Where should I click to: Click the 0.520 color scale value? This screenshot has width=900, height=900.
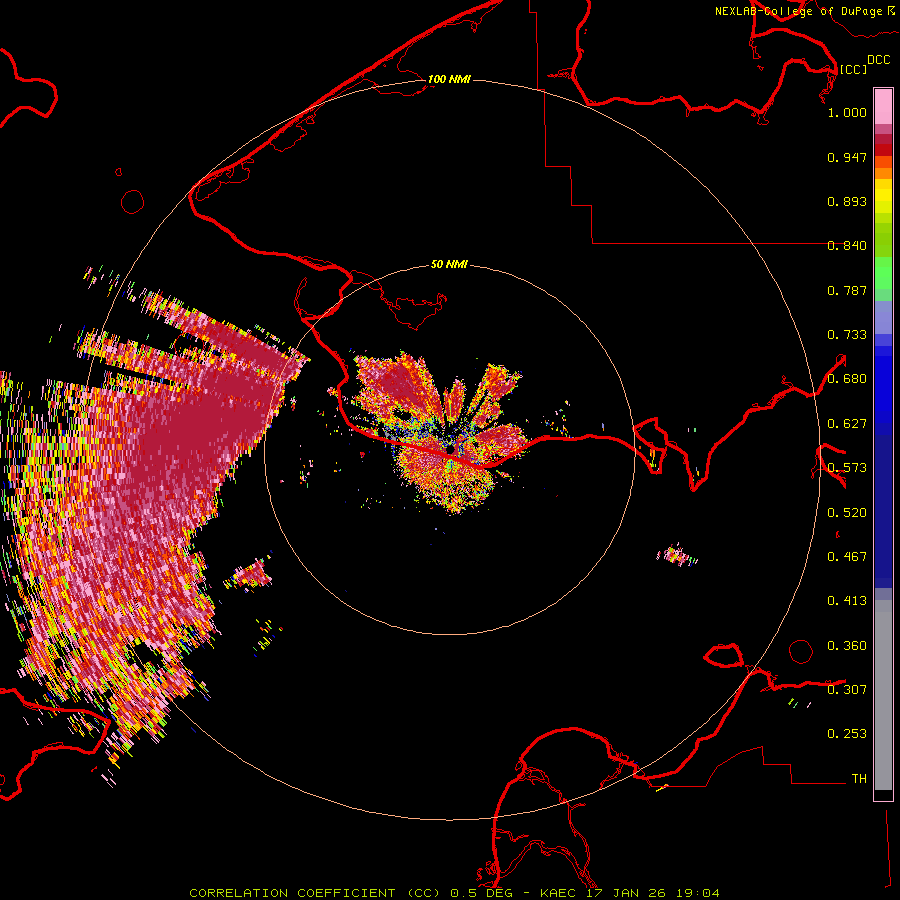847,513
